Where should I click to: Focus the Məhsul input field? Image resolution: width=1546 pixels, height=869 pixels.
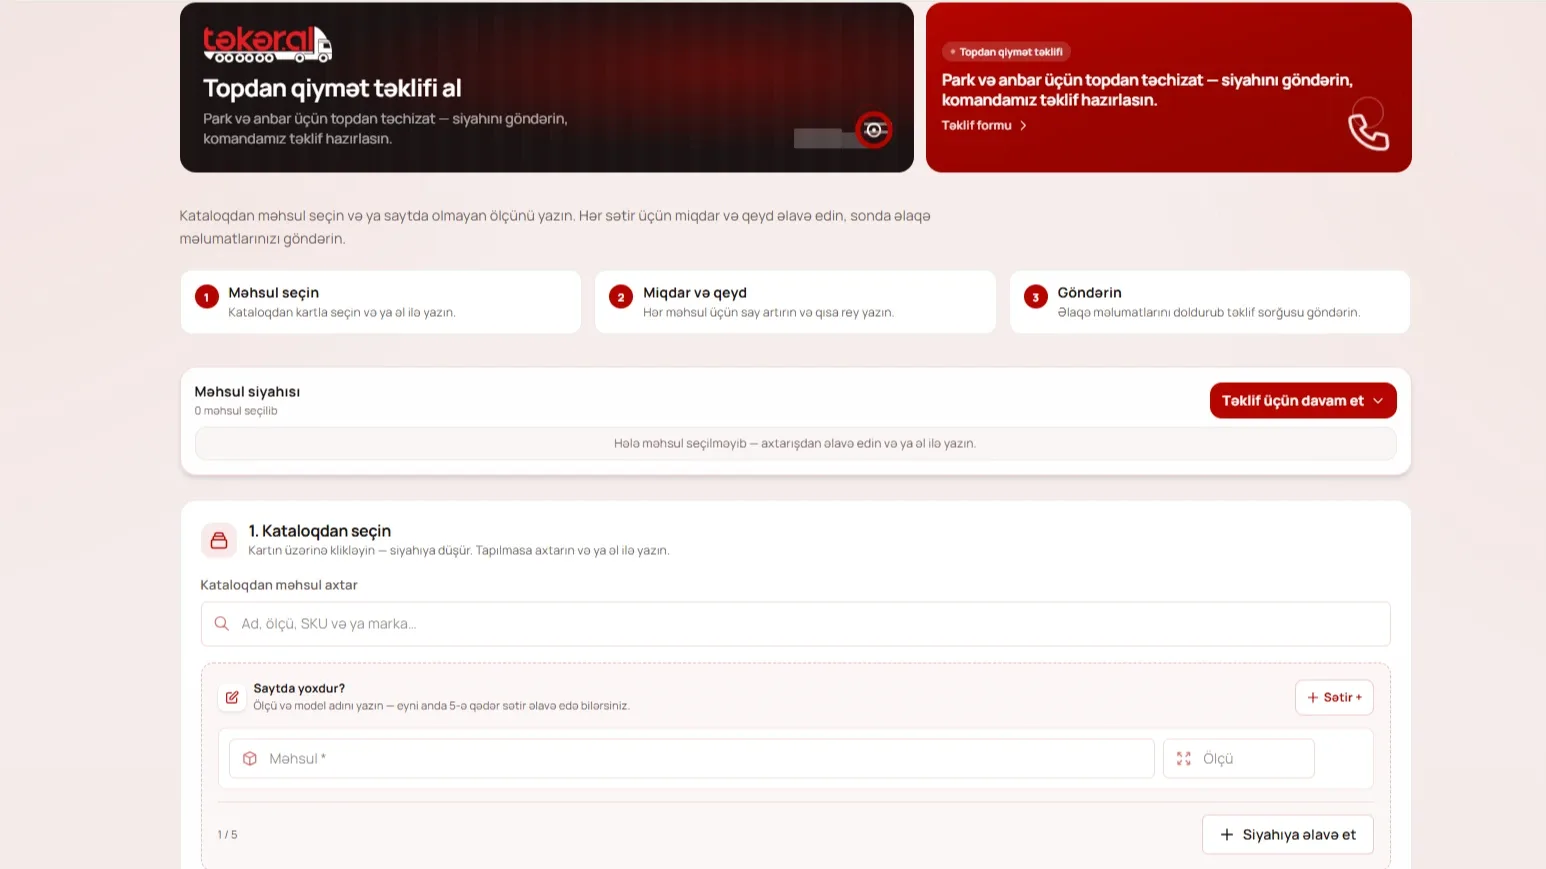tap(692, 759)
